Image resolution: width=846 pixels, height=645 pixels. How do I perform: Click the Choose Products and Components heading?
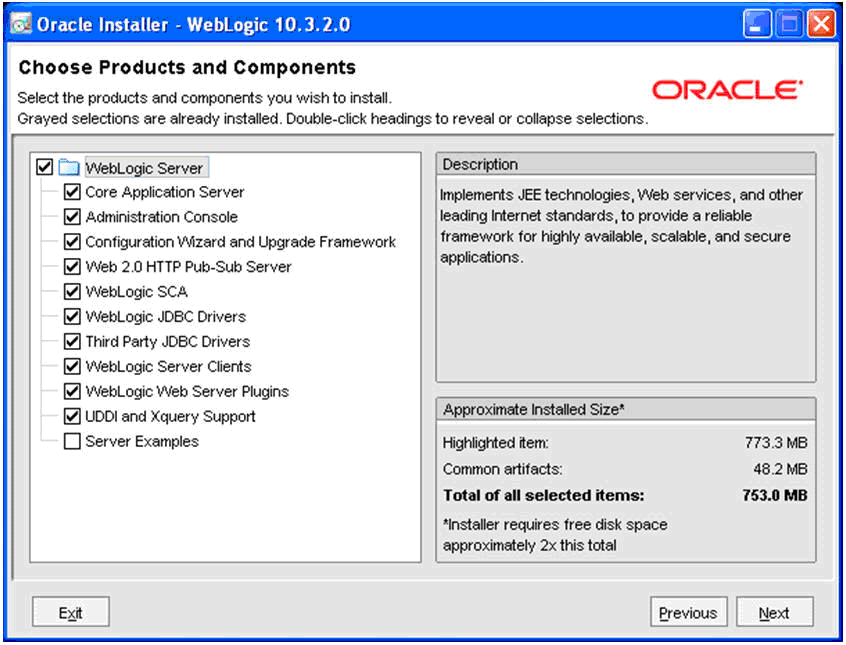point(187,67)
